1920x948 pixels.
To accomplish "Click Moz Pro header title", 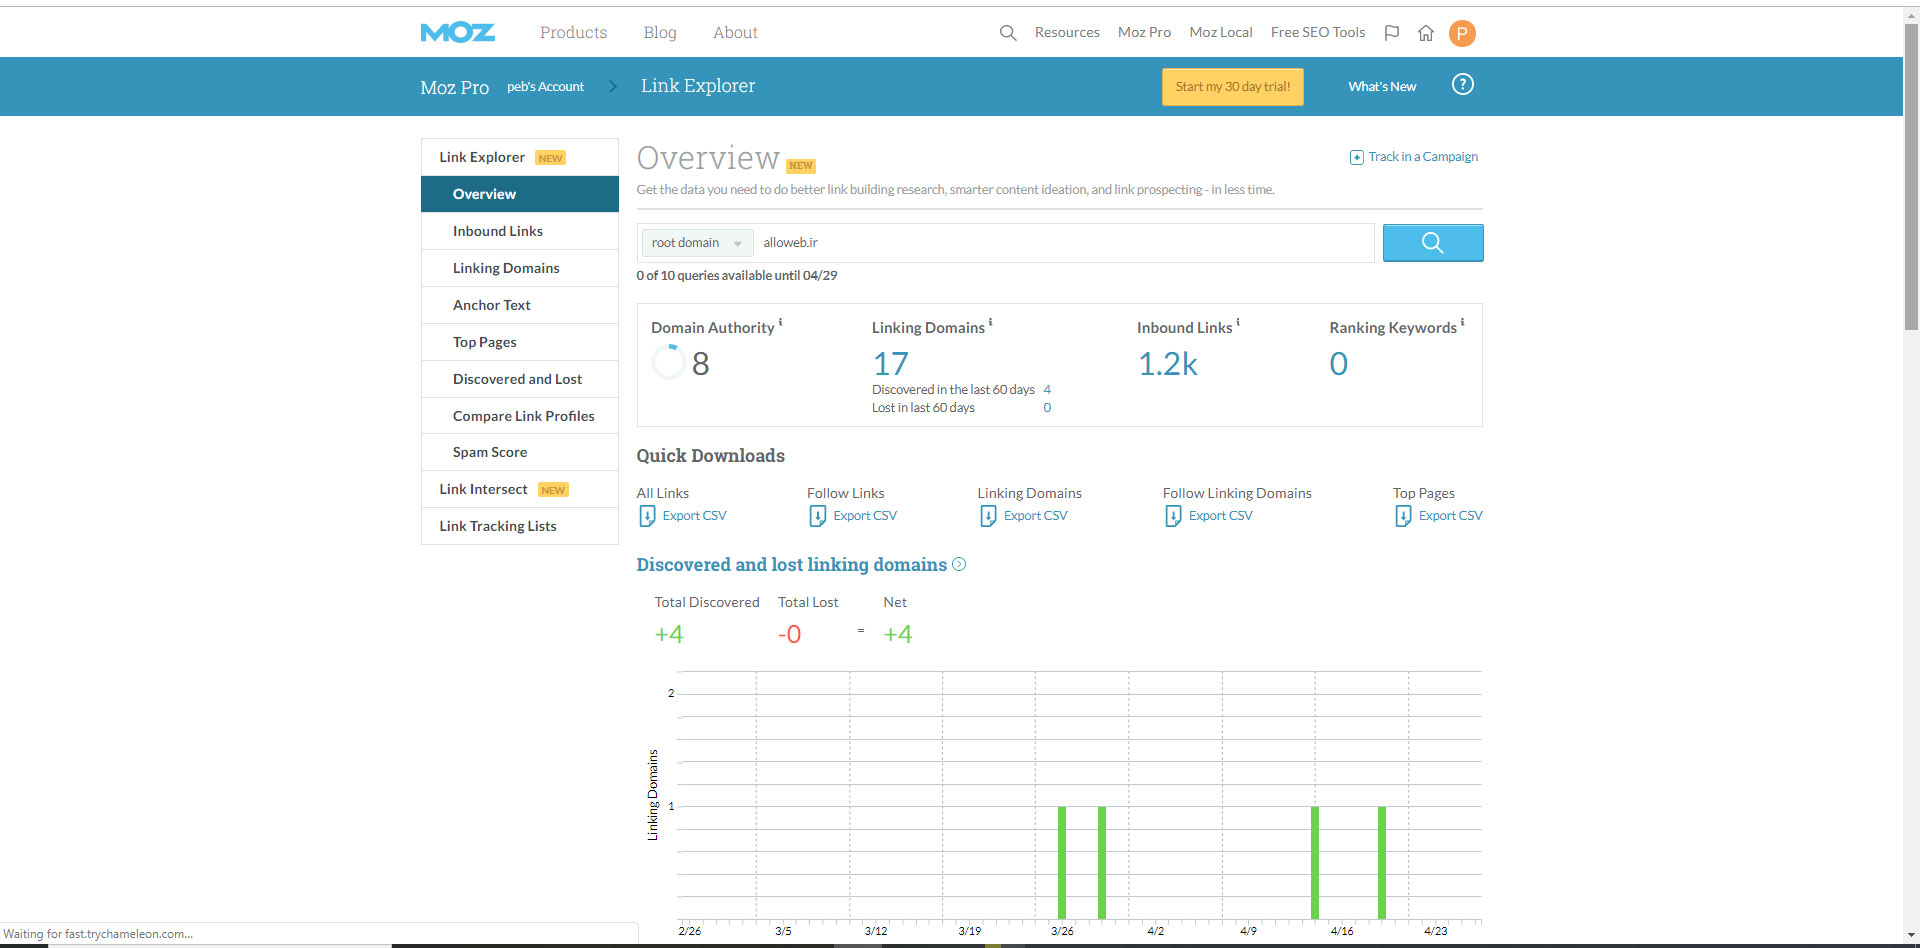I will [x=454, y=87].
